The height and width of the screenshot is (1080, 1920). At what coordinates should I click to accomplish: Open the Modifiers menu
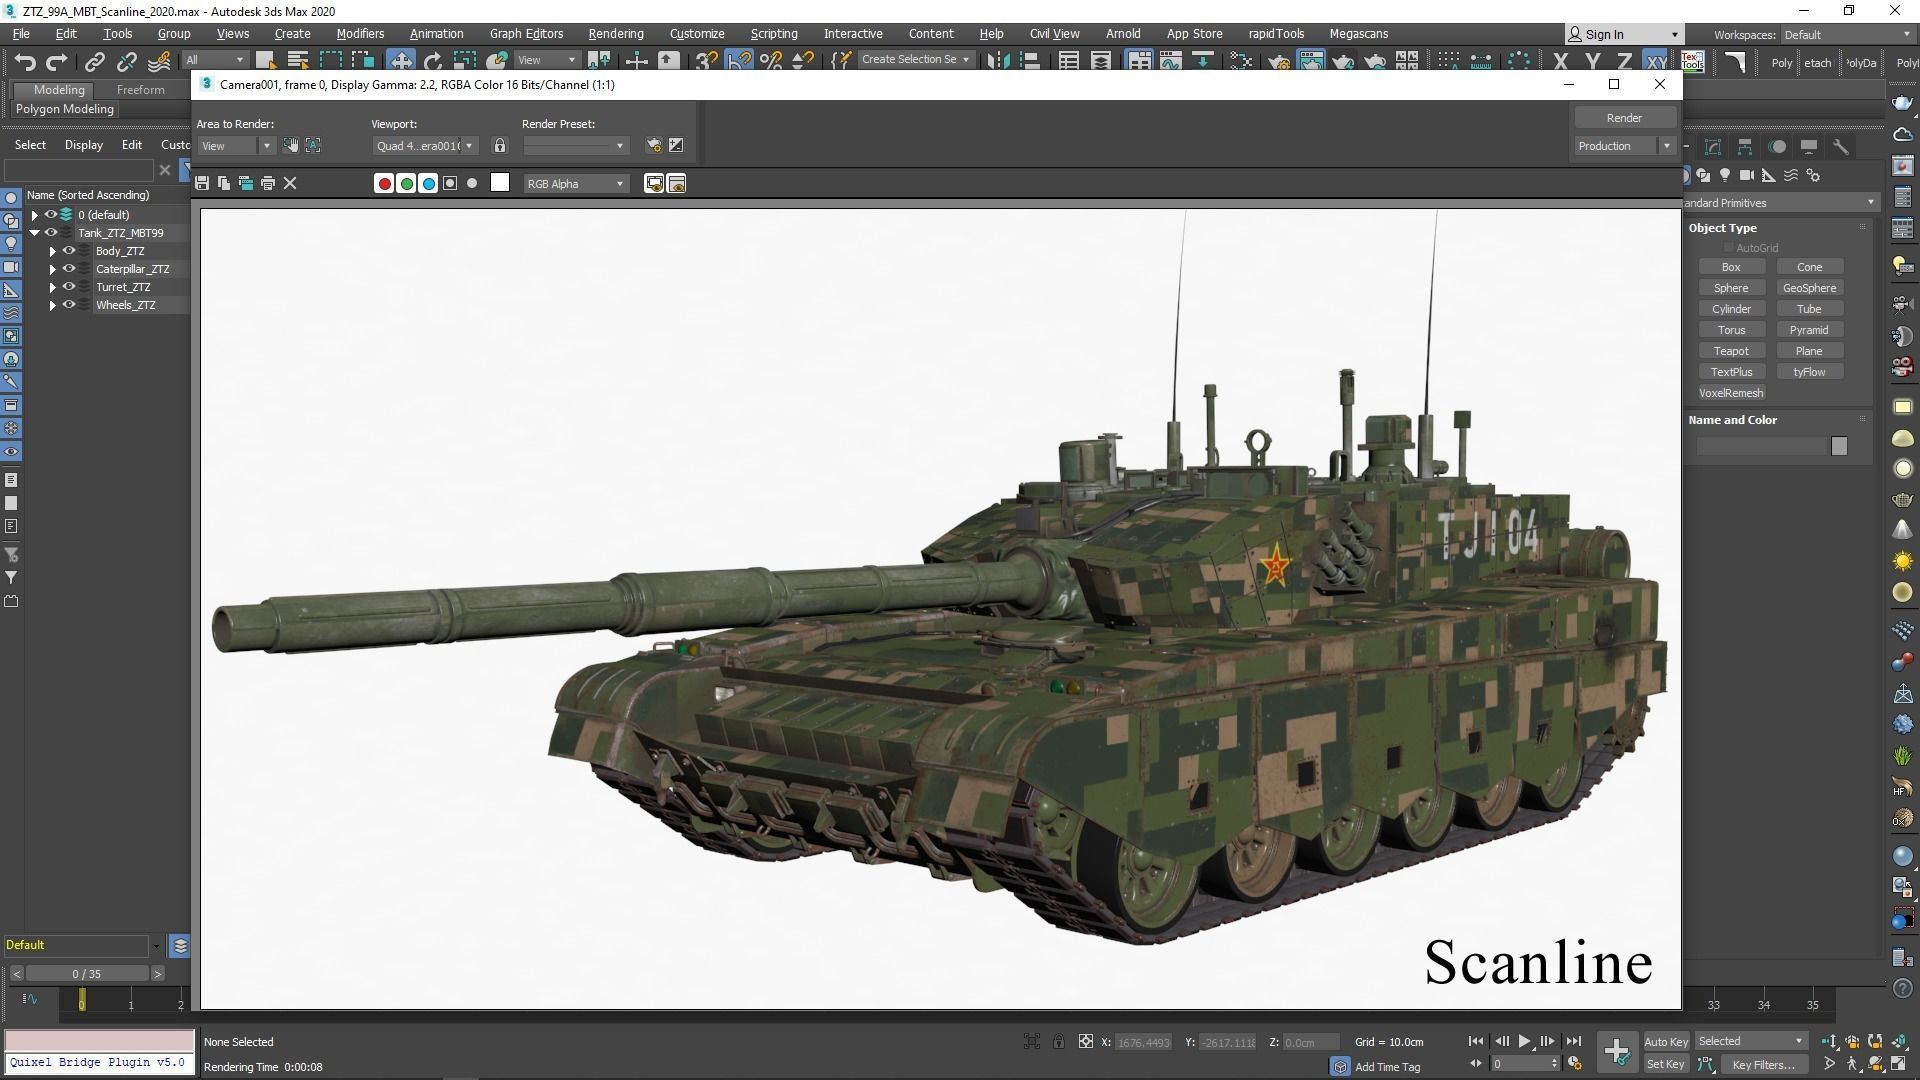[360, 34]
